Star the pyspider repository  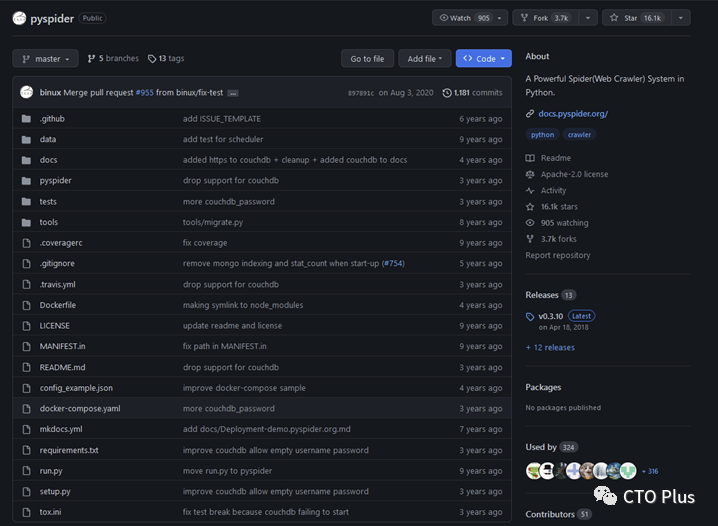(x=637, y=18)
